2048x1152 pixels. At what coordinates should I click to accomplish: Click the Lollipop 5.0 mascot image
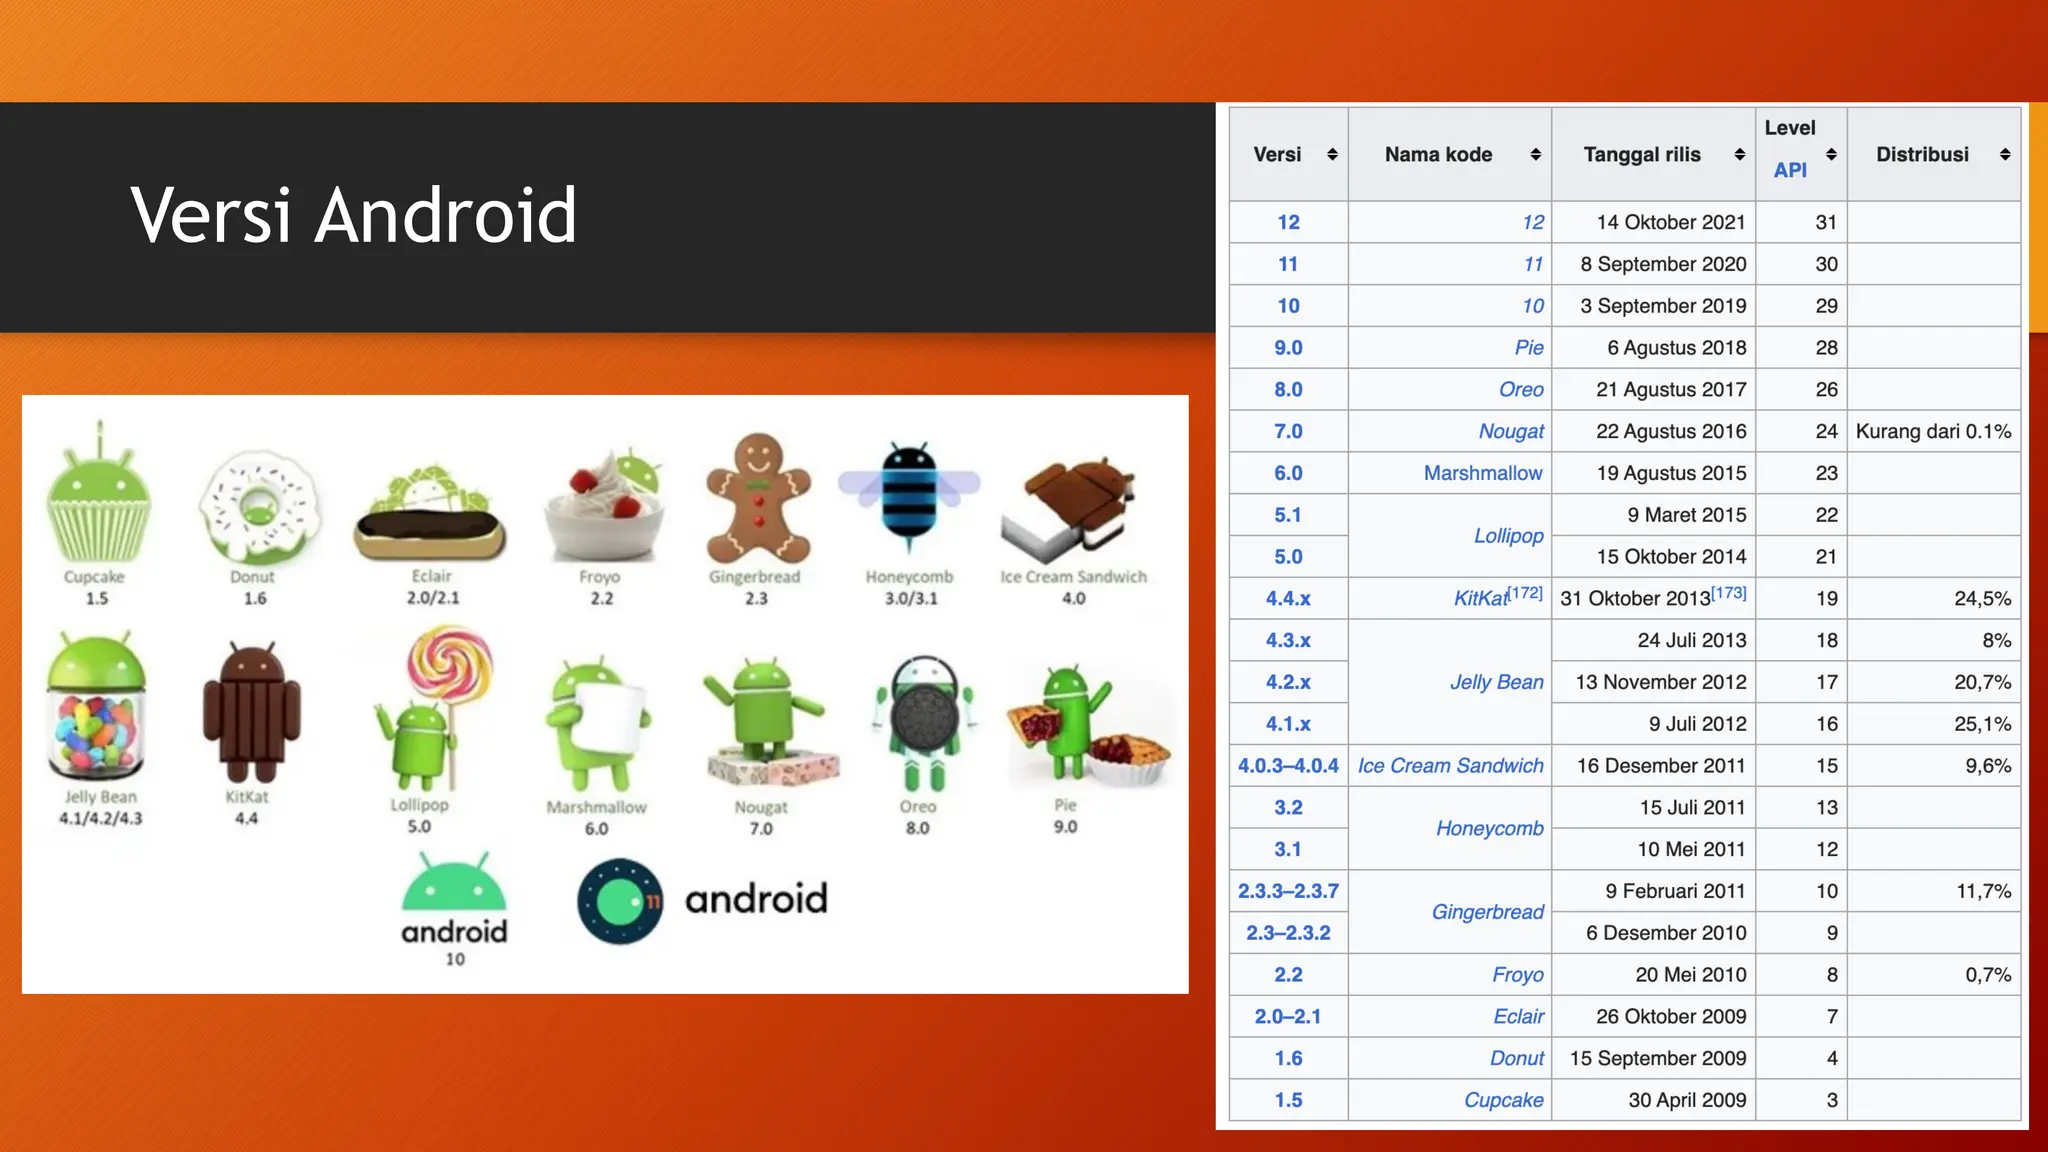(x=435, y=708)
